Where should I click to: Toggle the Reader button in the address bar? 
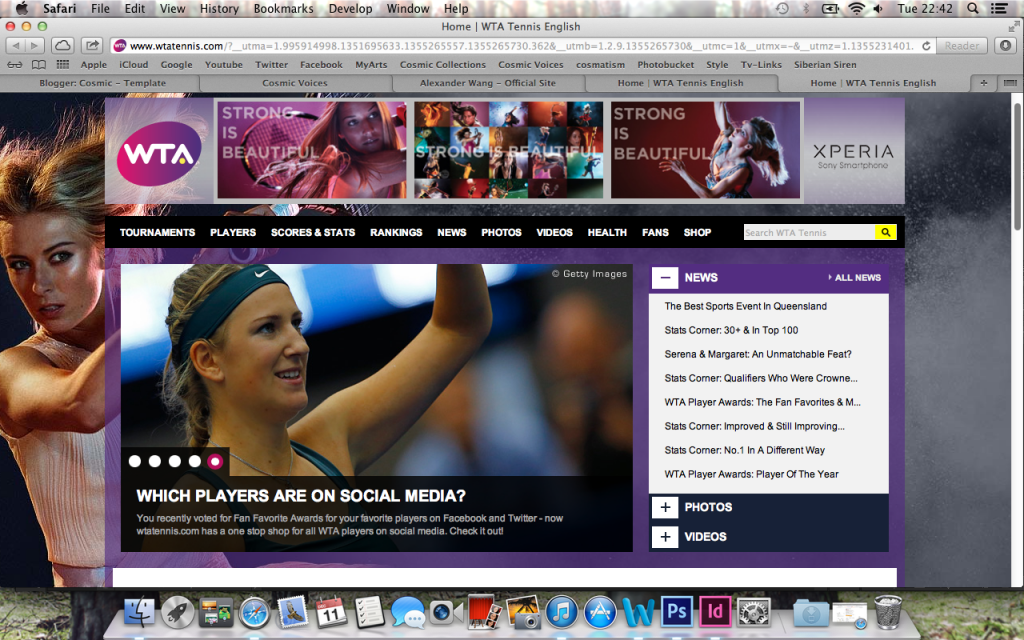pyautogui.click(x=962, y=46)
